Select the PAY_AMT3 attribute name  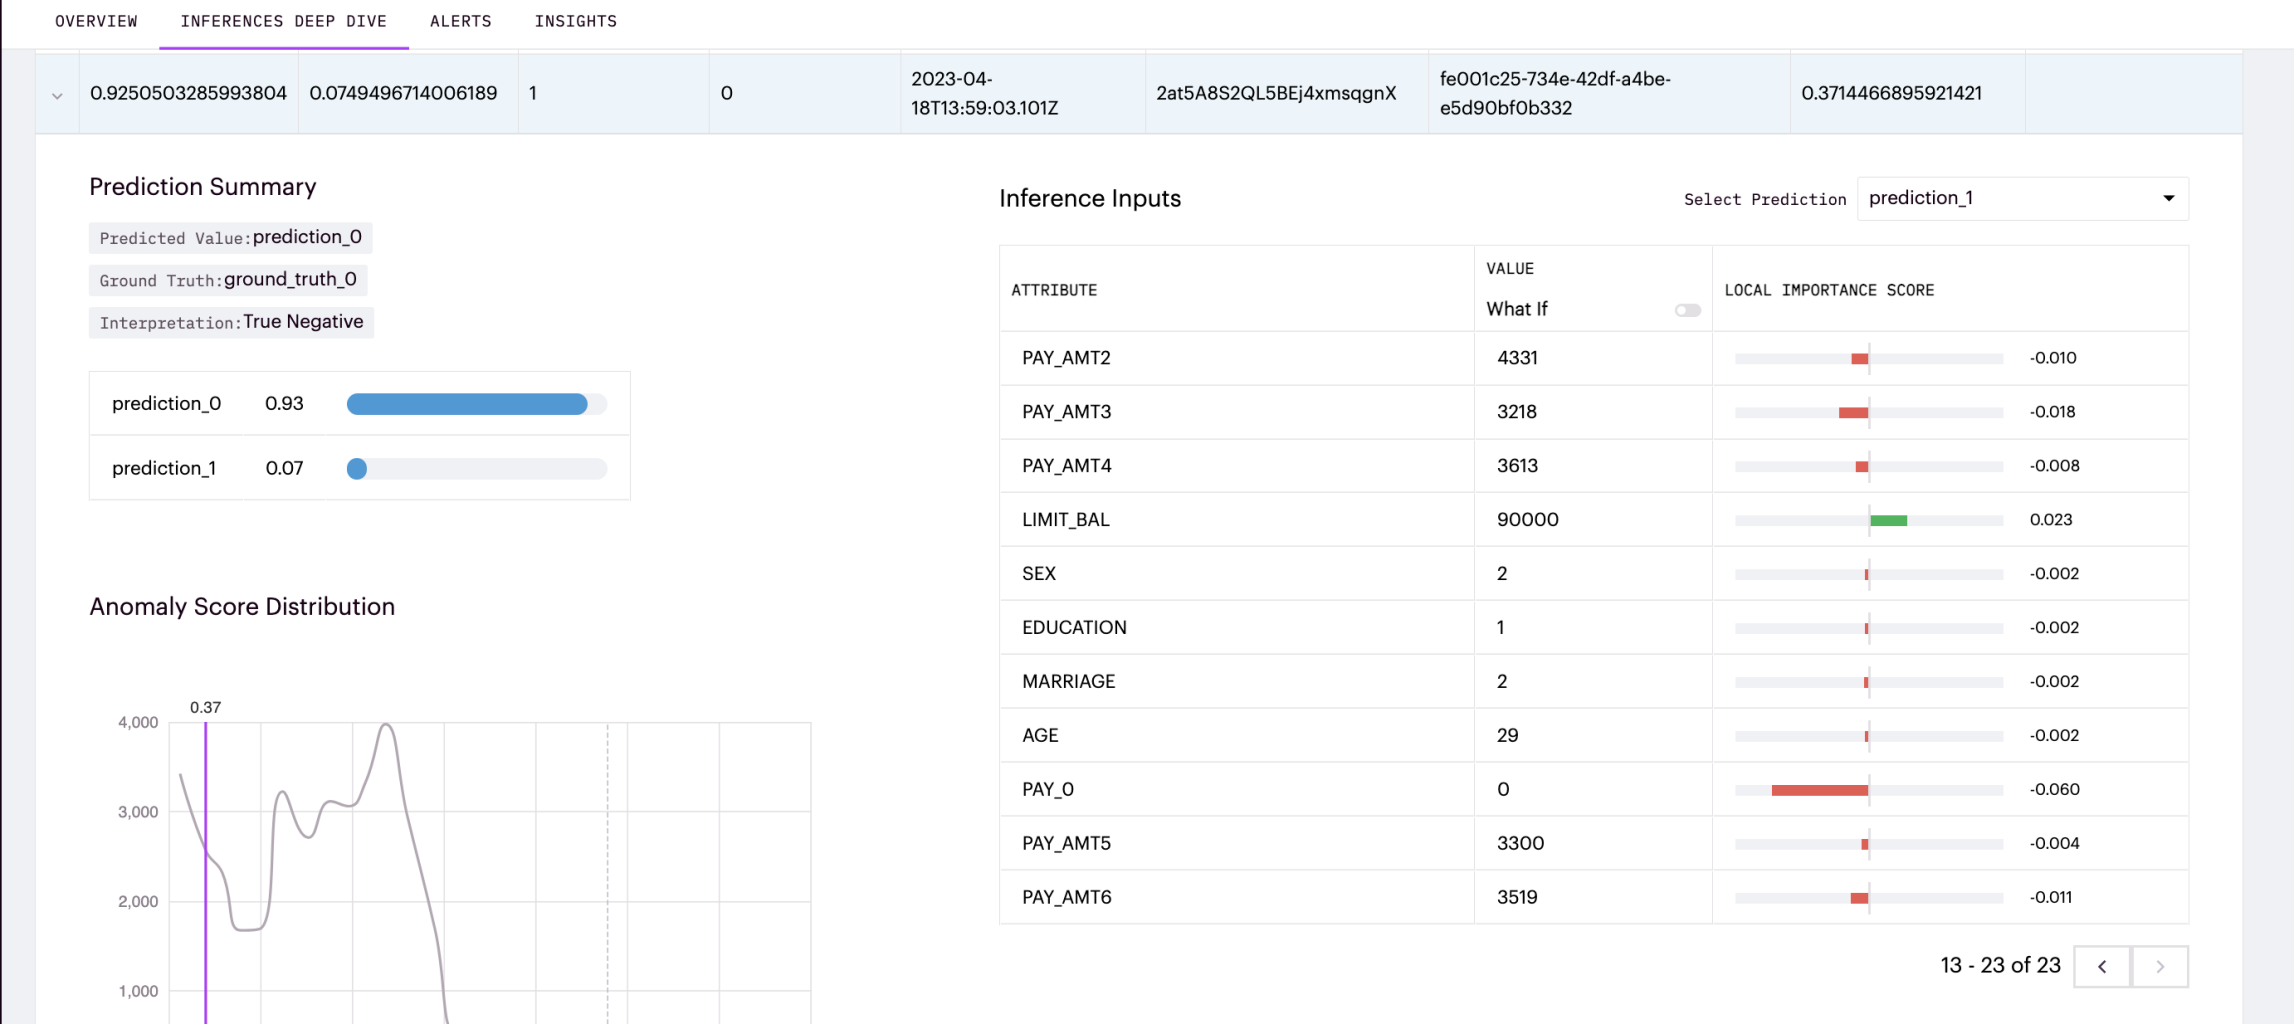1066,412
